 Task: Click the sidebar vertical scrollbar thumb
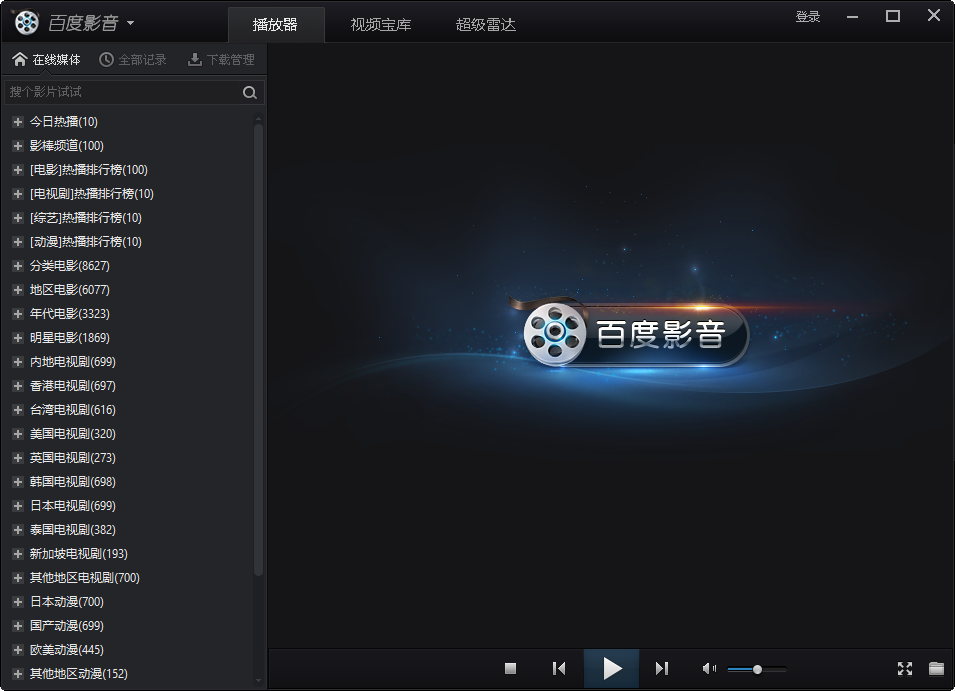[x=258, y=350]
